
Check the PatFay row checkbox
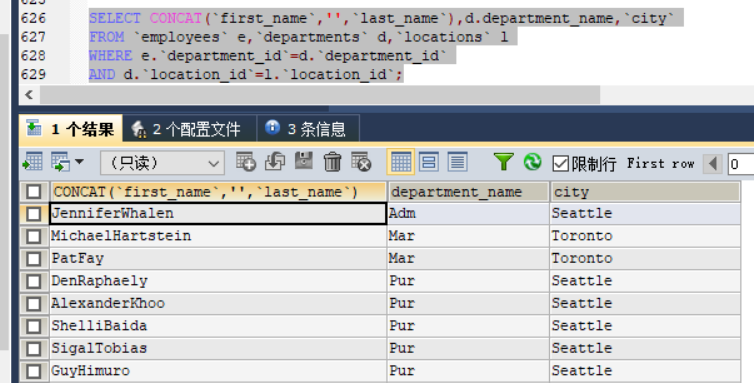(34, 259)
